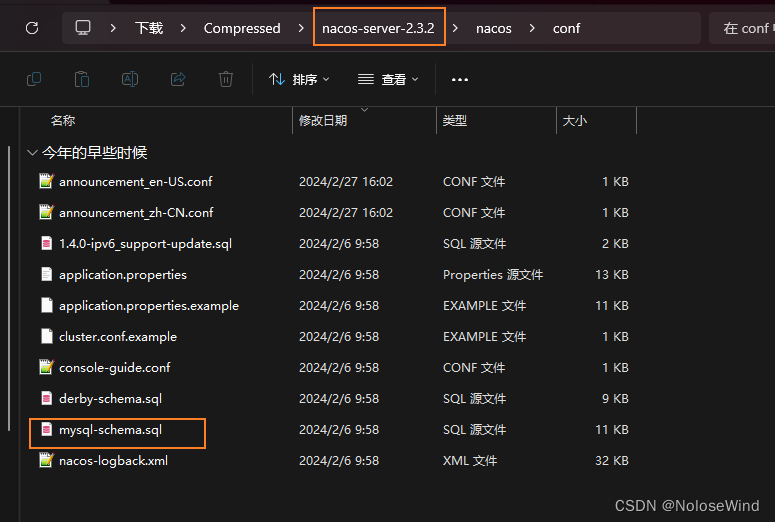Select file name console-guide.conf
The width and height of the screenshot is (775, 522).
coord(114,368)
